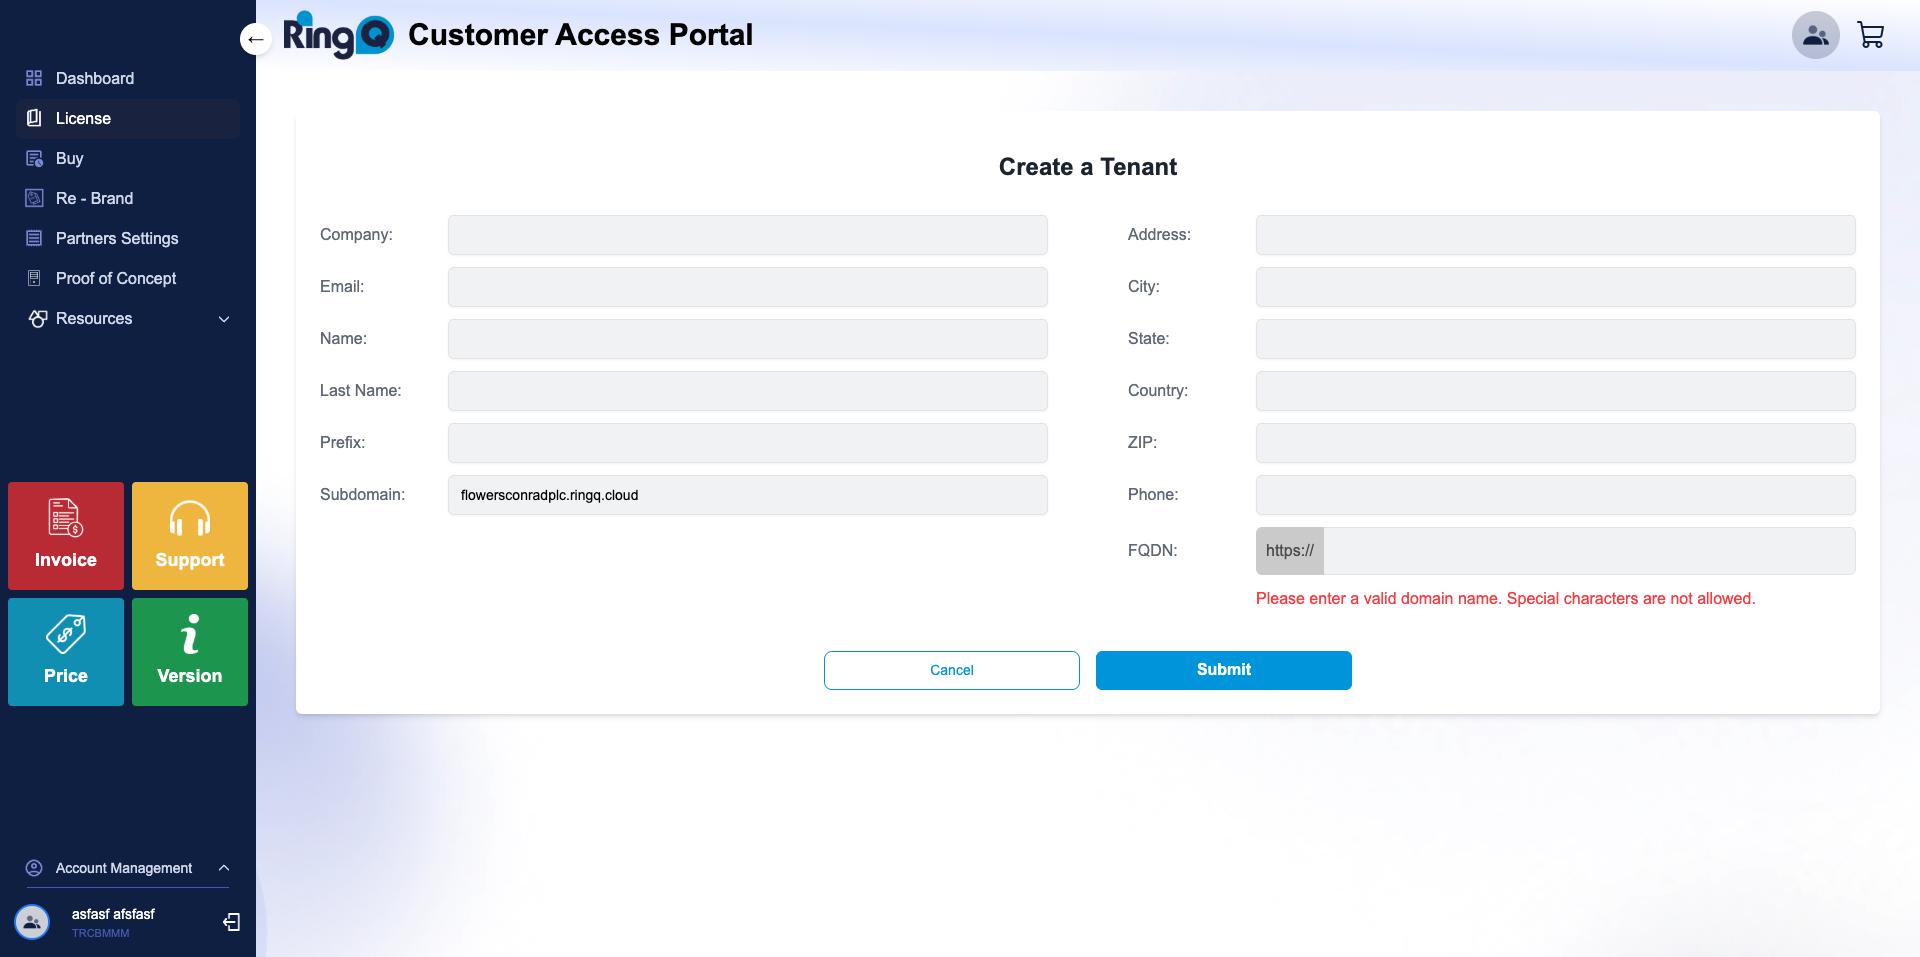The image size is (1920, 957).
Task: Click the logout icon near account name
Action: [231, 921]
